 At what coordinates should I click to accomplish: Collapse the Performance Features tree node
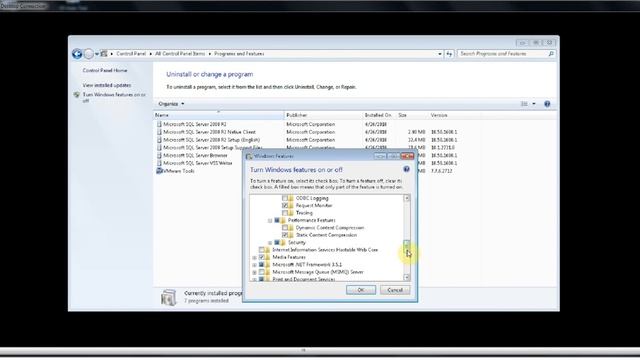[270, 221]
